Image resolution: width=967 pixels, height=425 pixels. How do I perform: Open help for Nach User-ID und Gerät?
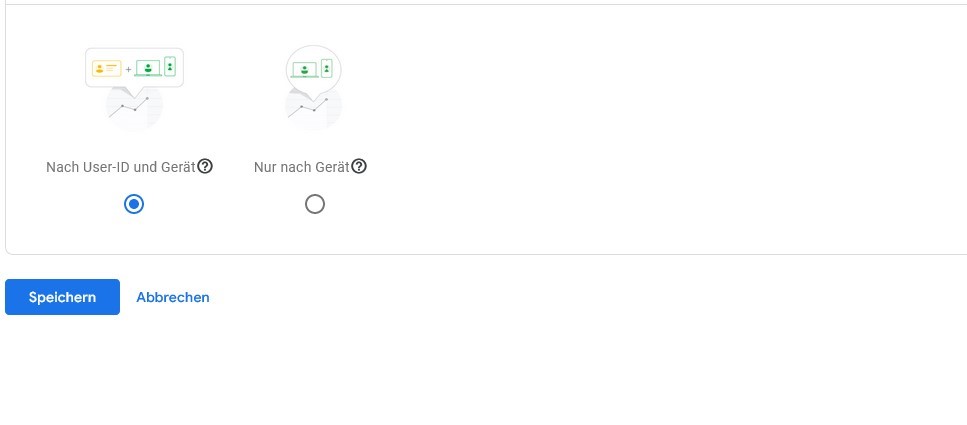point(205,167)
